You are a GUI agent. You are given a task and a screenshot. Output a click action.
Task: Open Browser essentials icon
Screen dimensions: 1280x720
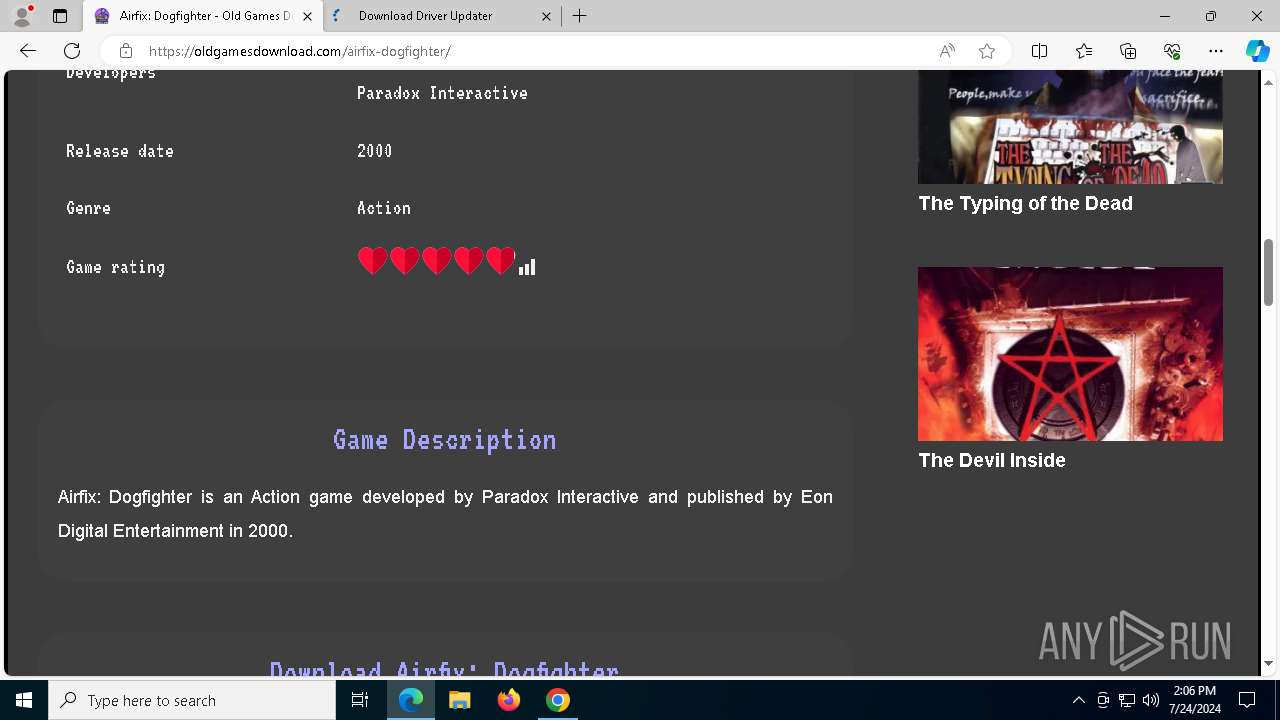(x=1172, y=51)
